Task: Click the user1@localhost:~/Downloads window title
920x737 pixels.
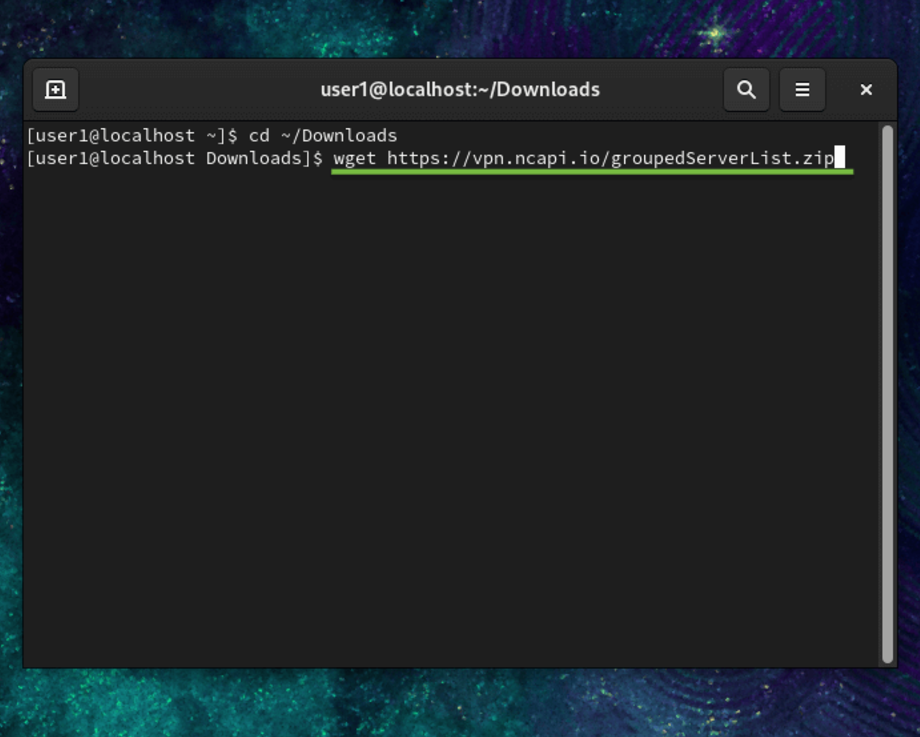Action: (460, 90)
